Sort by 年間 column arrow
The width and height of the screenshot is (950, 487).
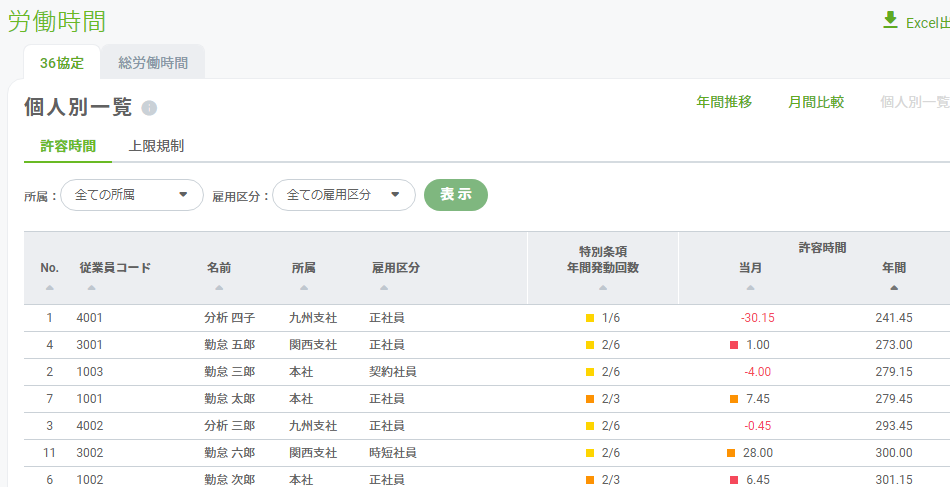[894, 288]
